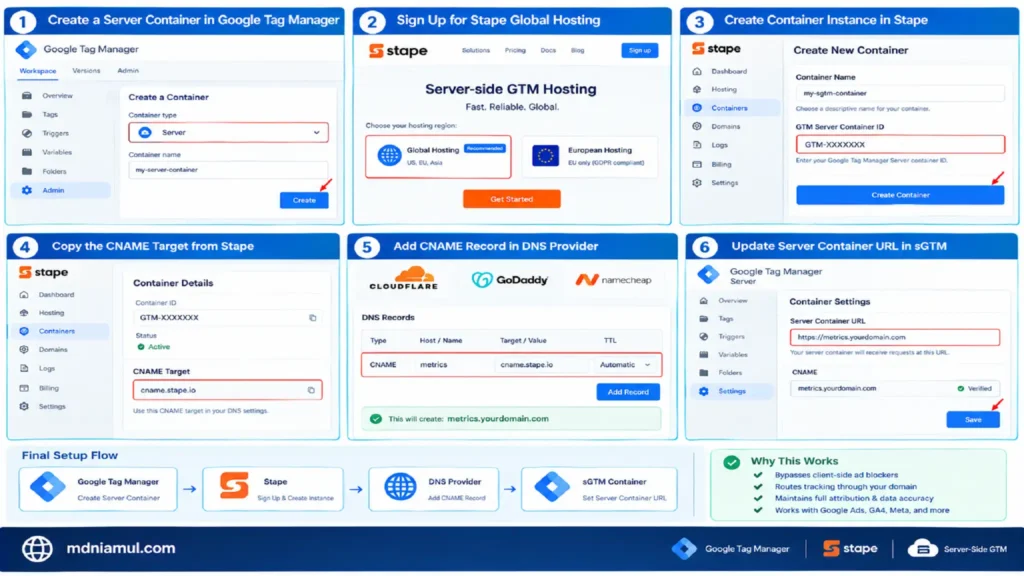Click the metrics.yourdomain.com CNAME field in step 6

895,389
